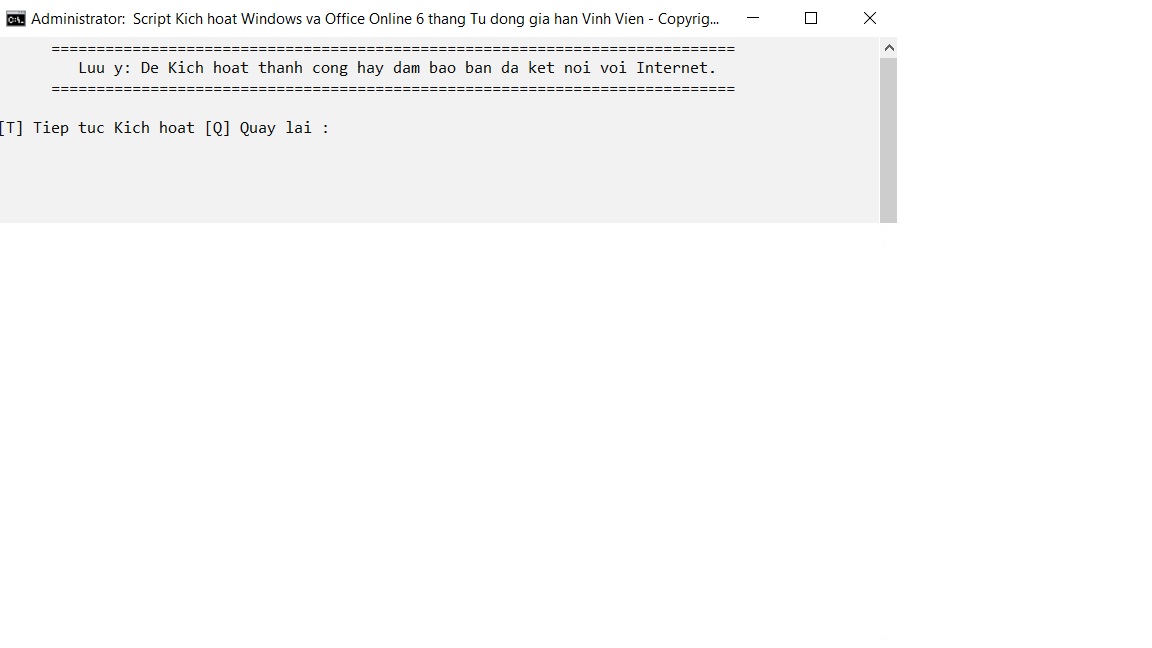1152x648 pixels.
Task: Click the window title text 'Script Kich hoat Windows'
Action: (217, 19)
